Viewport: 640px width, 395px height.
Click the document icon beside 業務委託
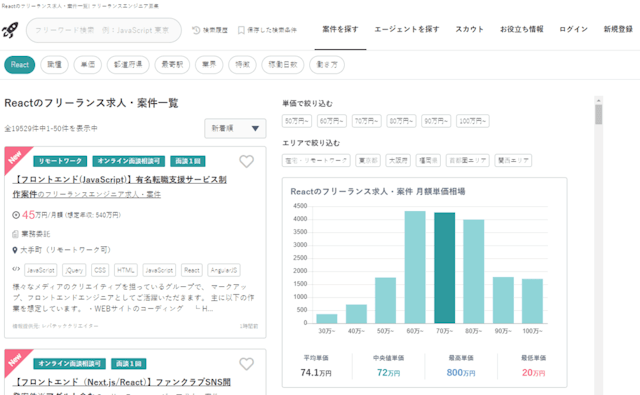(x=15, y=234)
